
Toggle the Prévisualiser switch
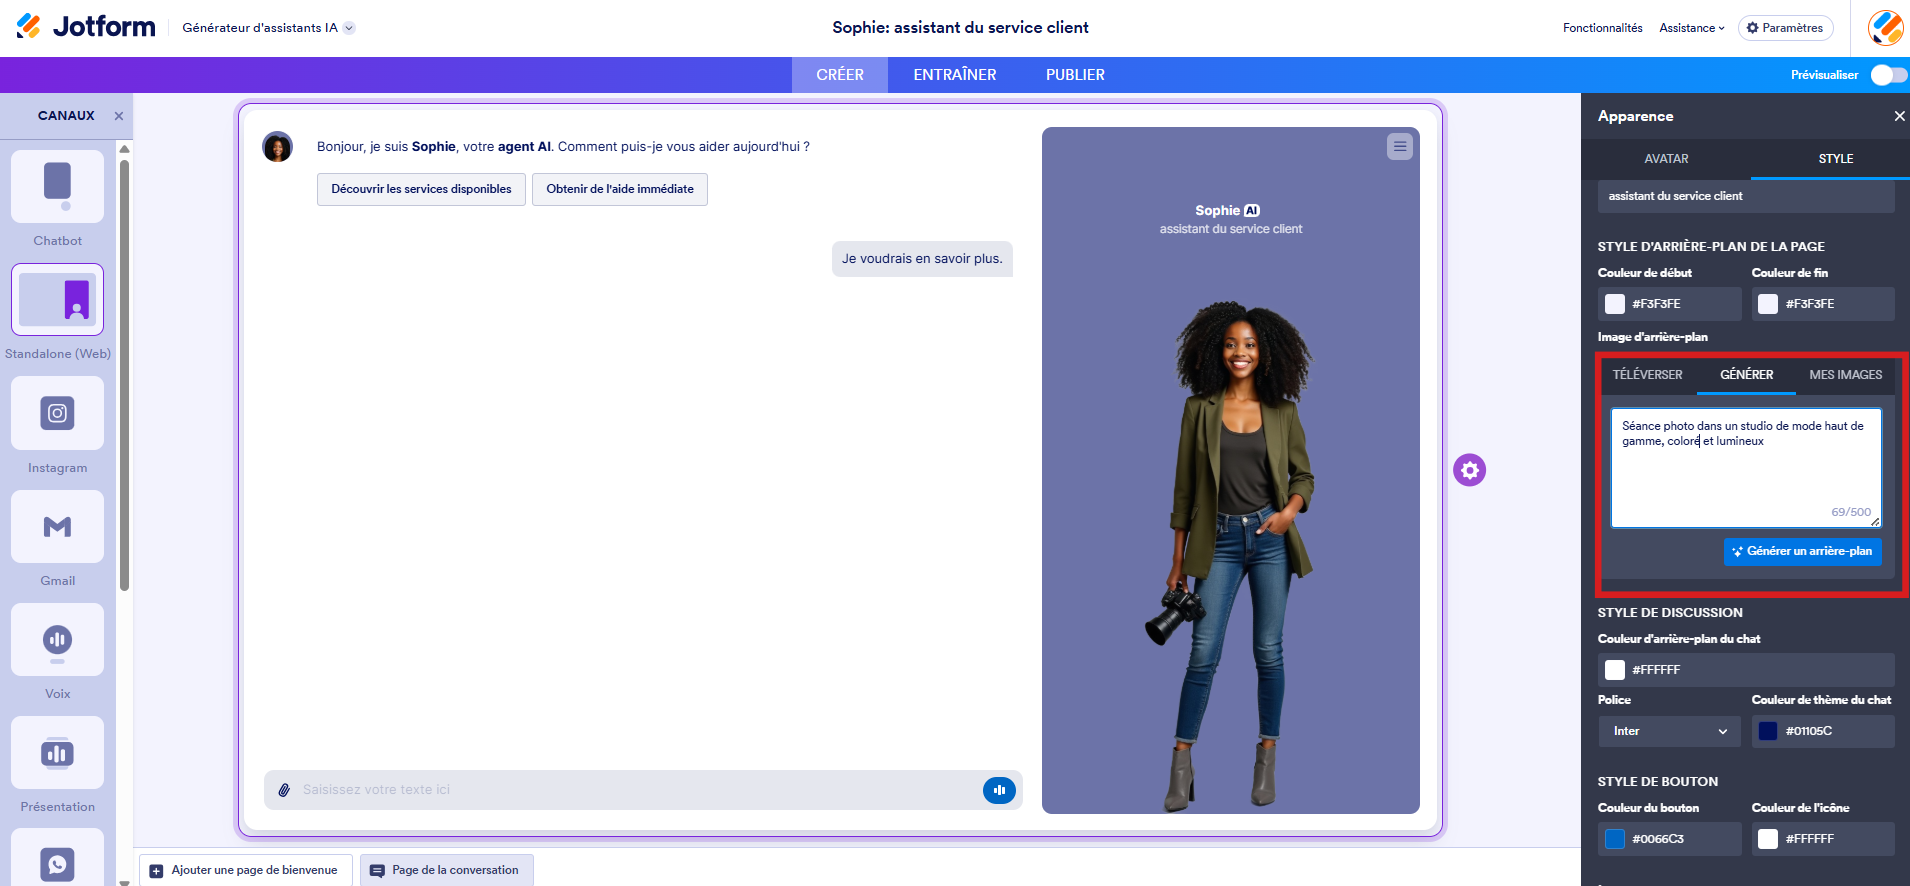(1889, 75)
